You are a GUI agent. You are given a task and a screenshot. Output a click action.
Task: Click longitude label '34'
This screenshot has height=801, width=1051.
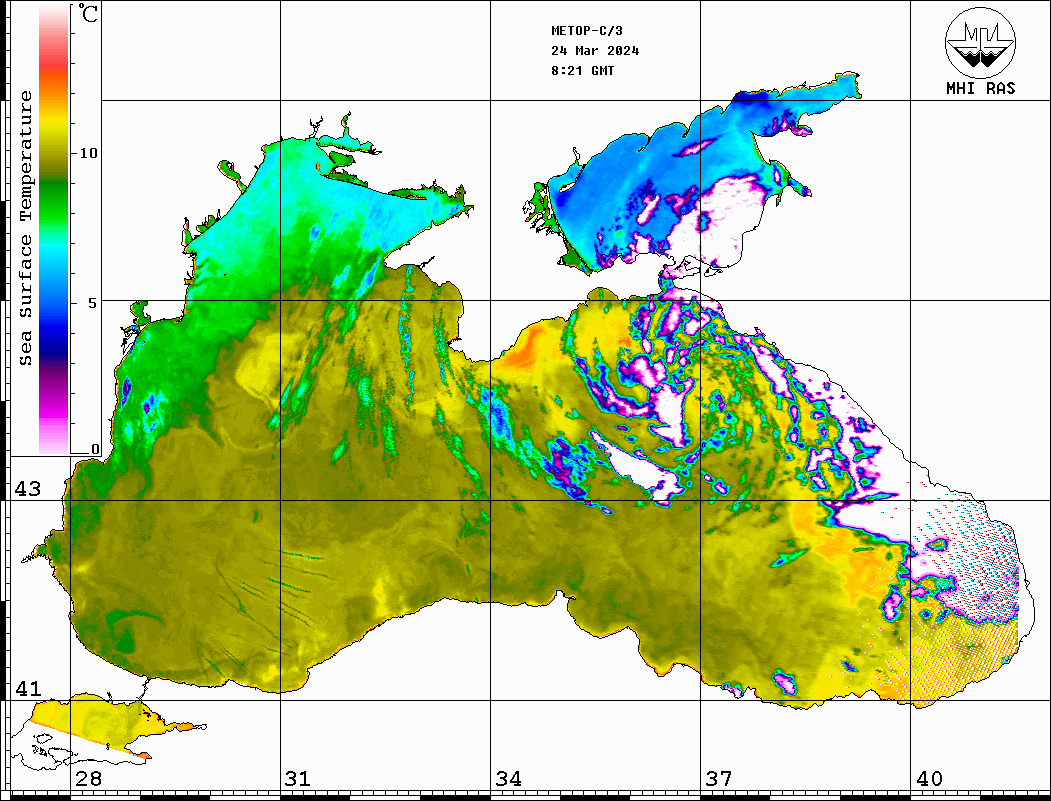(508, 778)
